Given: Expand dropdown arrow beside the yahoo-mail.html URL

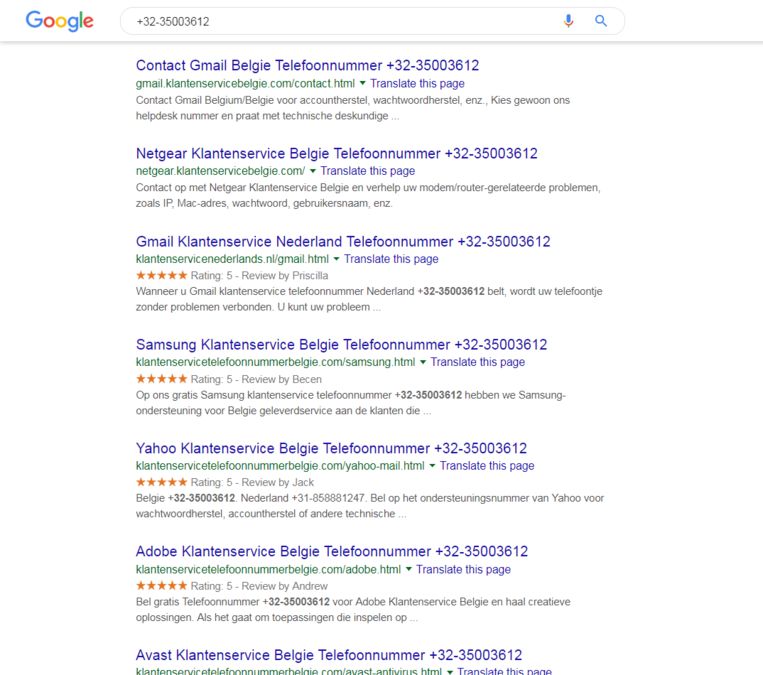Looking at the screenshot, I should click(x=433, y=466).
